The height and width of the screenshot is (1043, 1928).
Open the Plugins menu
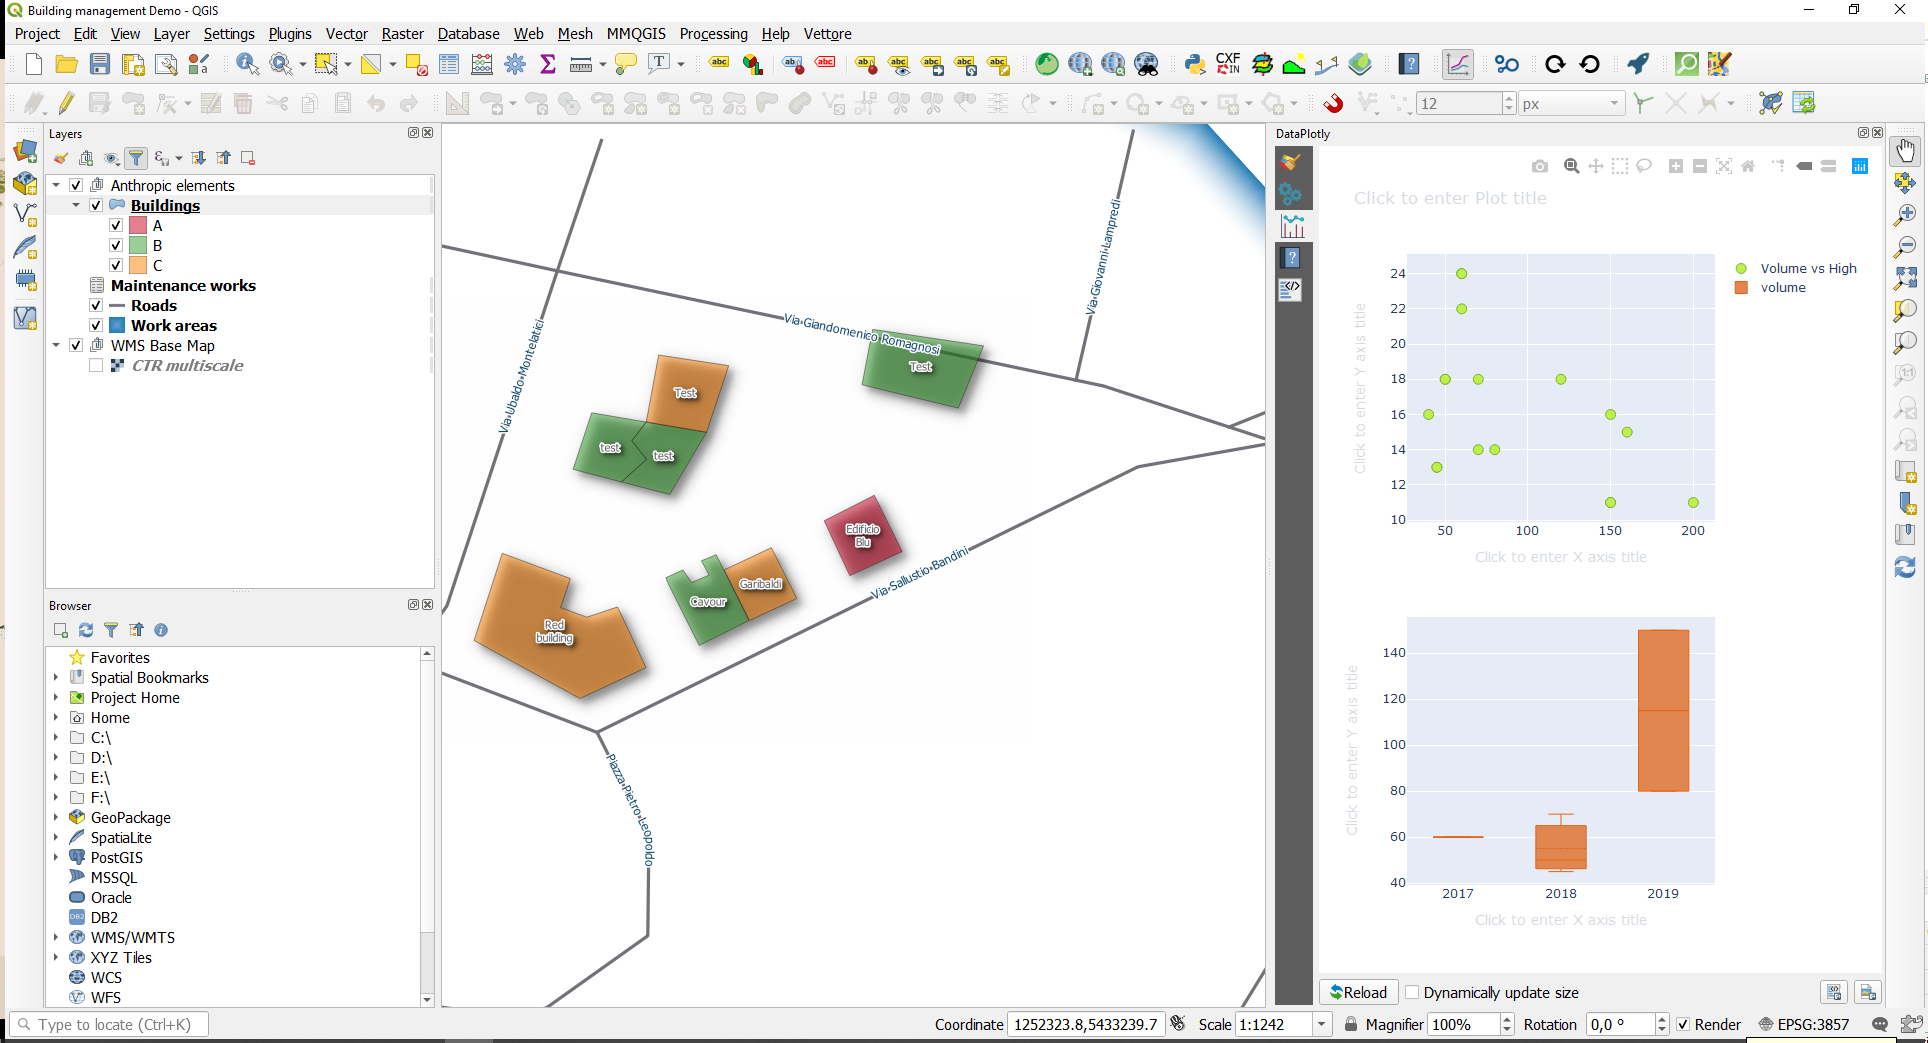click(290, 34)
